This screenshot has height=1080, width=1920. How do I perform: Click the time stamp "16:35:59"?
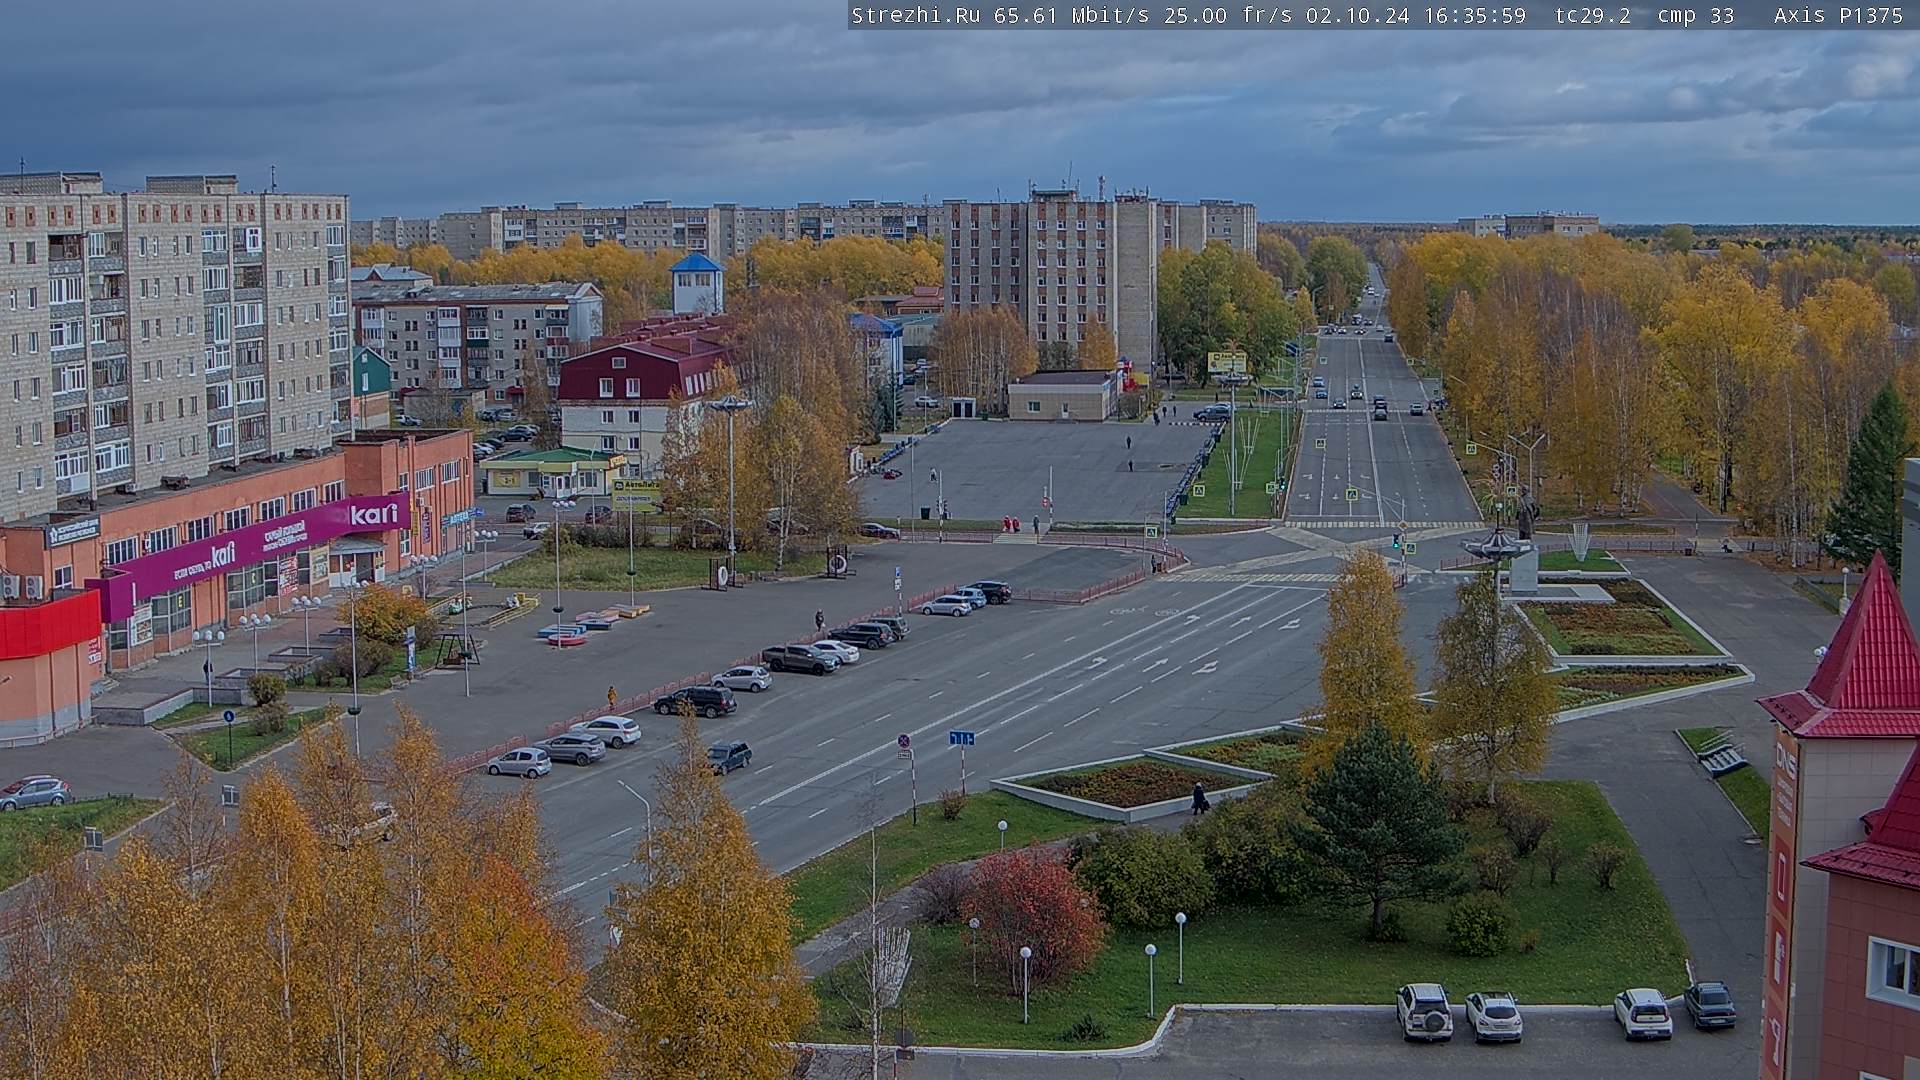point(1477,15)
